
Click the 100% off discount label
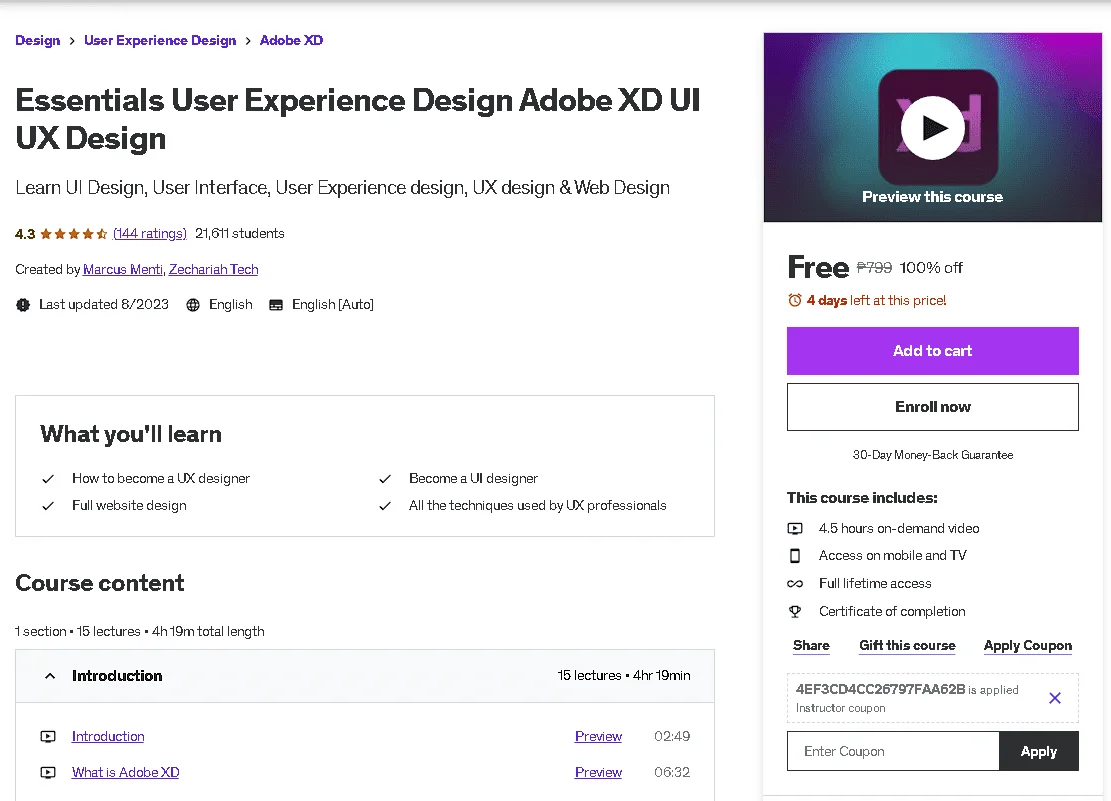tap(931, 268)
